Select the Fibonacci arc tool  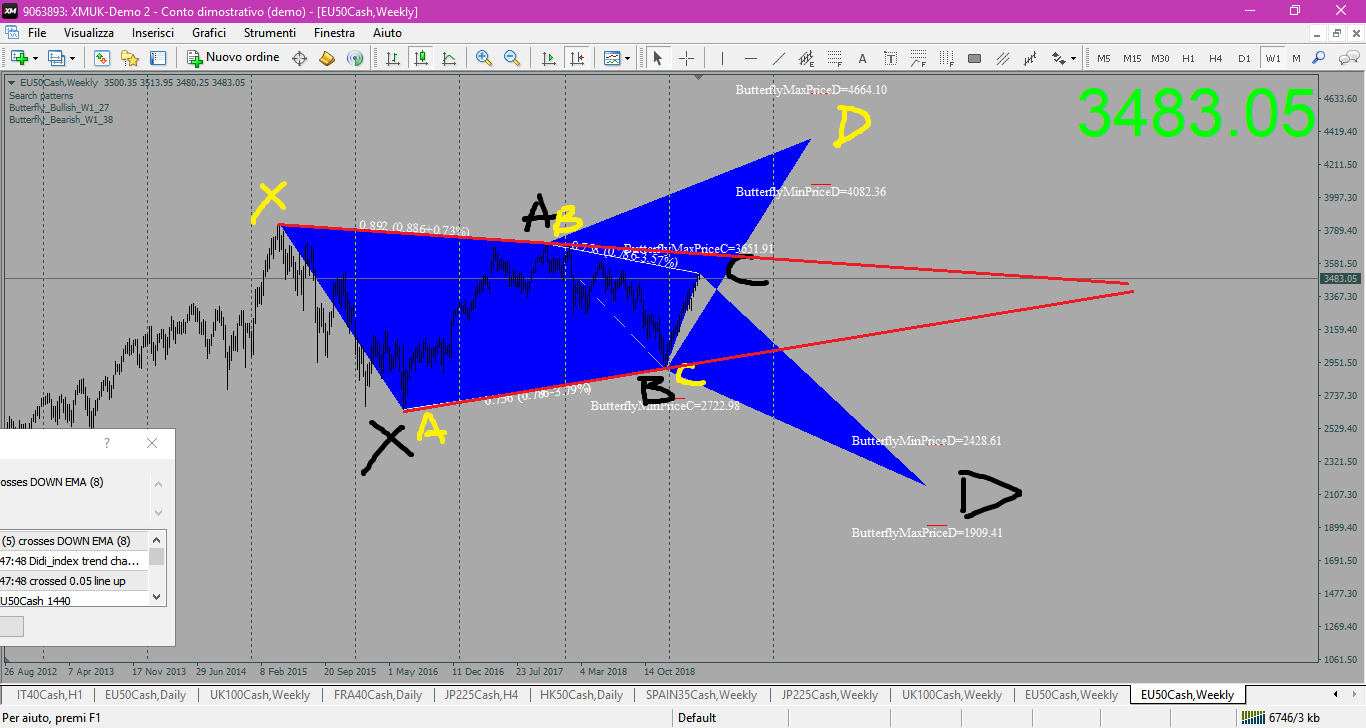[x=918, y=58]
